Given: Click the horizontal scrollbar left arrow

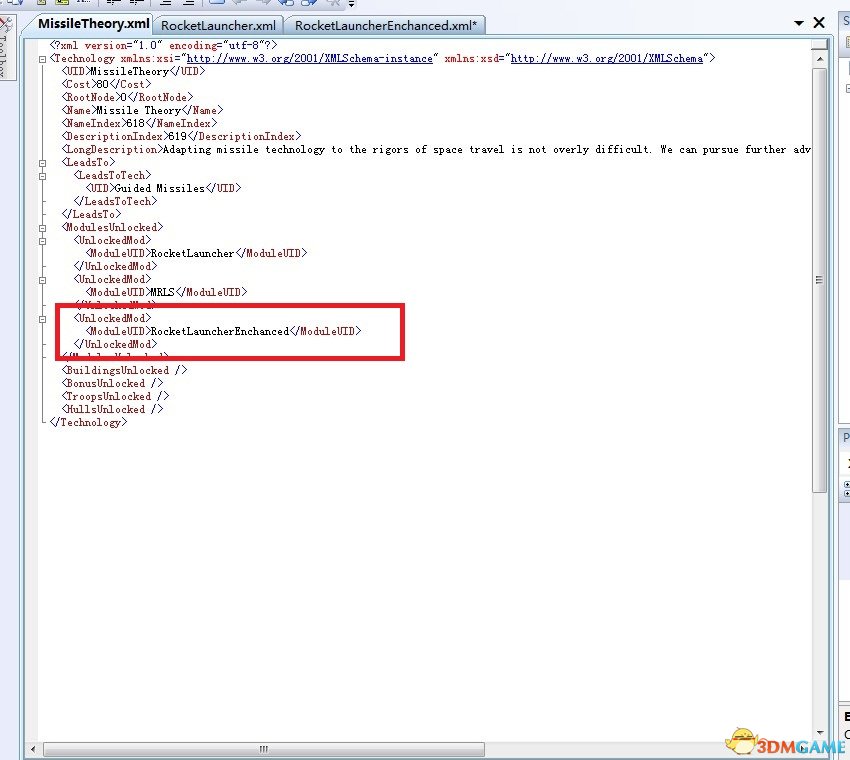Looking at the screenshot, I should (x=33, y=749).
